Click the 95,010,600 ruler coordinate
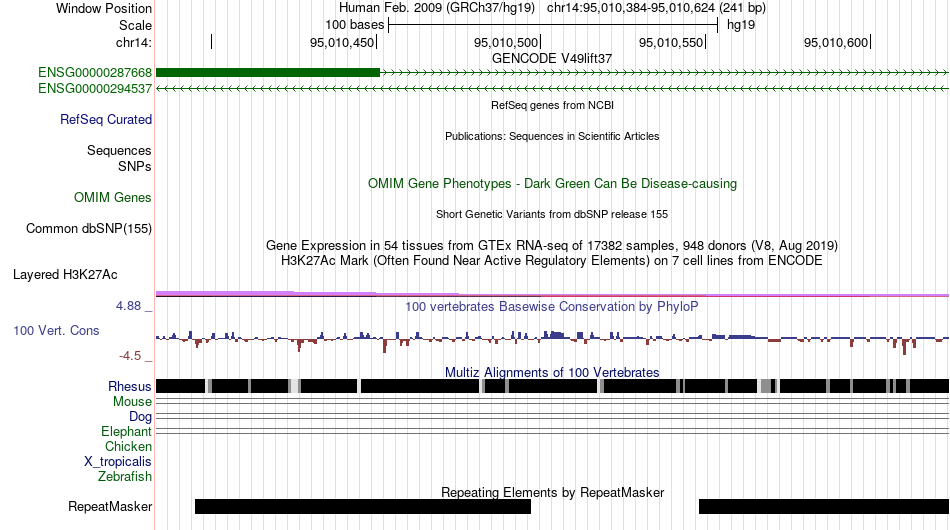Screen dimensions: 950x530 [x=836, y=42]
